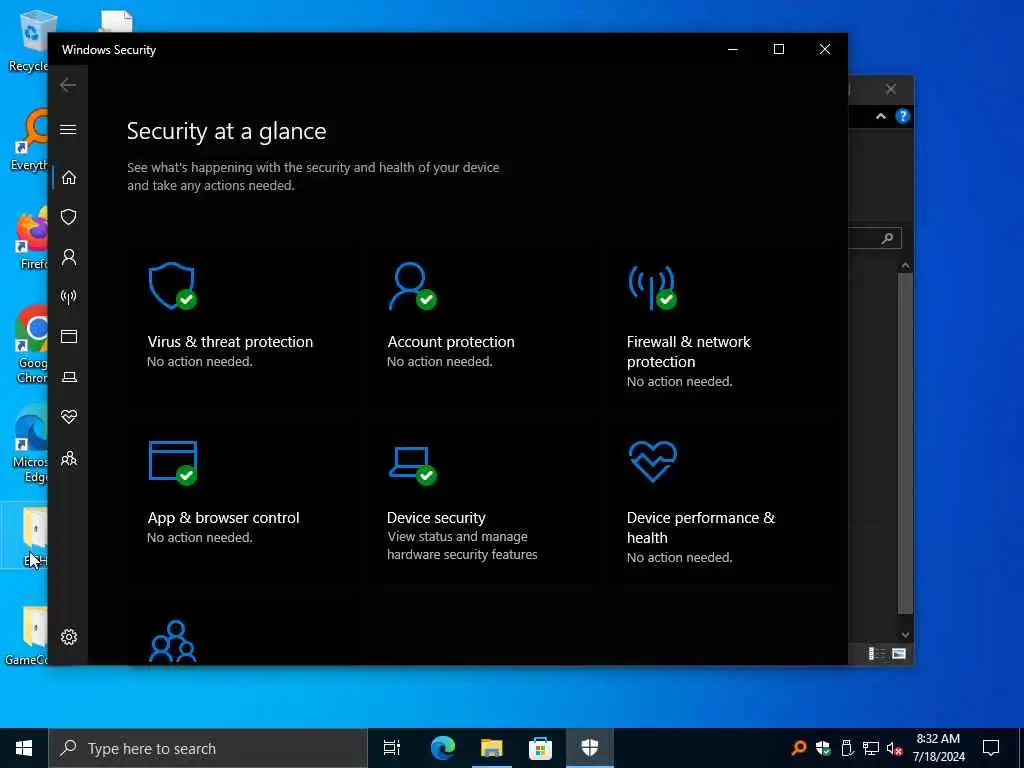Open Account protection person icon in sidebar
The width and height of the screenshot is (1024, 768).
coord(69,257)
